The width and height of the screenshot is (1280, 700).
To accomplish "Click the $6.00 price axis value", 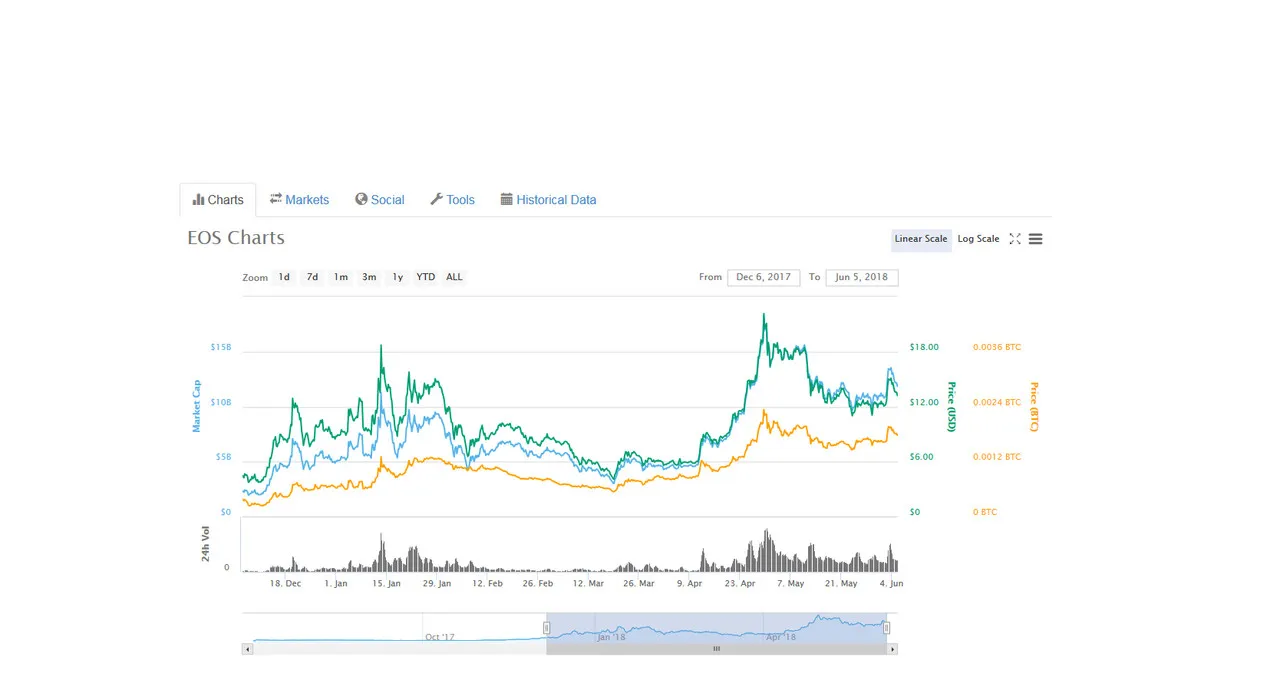I will [x=921, y=457].
